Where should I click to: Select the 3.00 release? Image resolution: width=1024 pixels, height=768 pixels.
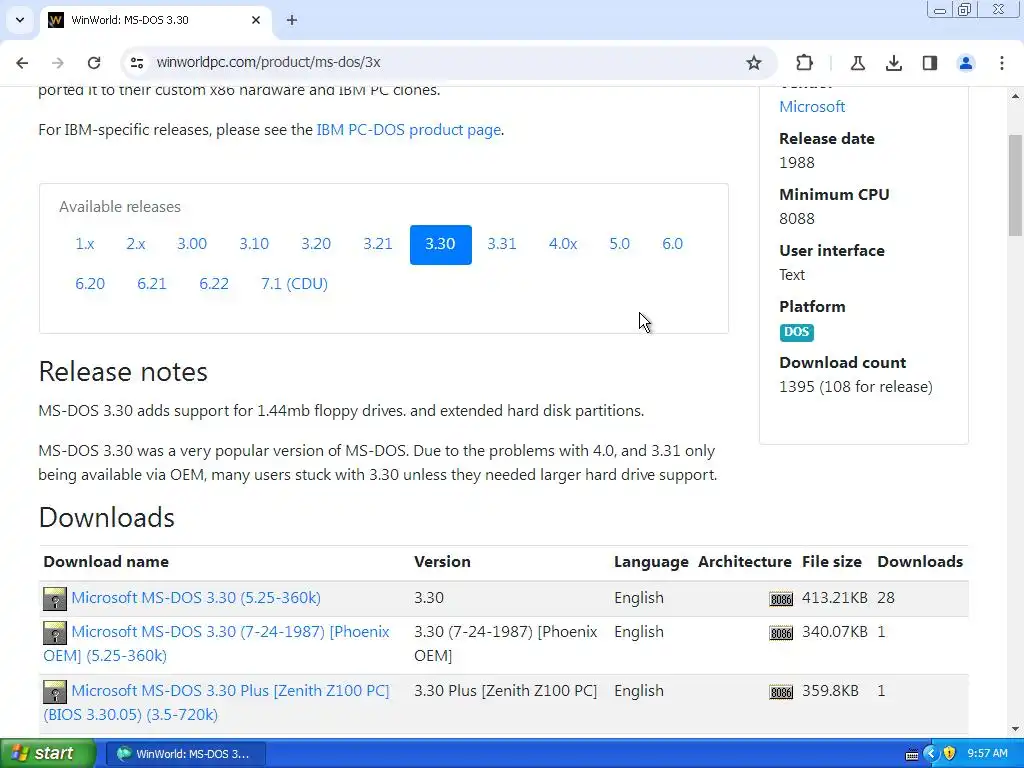point(192,244)
